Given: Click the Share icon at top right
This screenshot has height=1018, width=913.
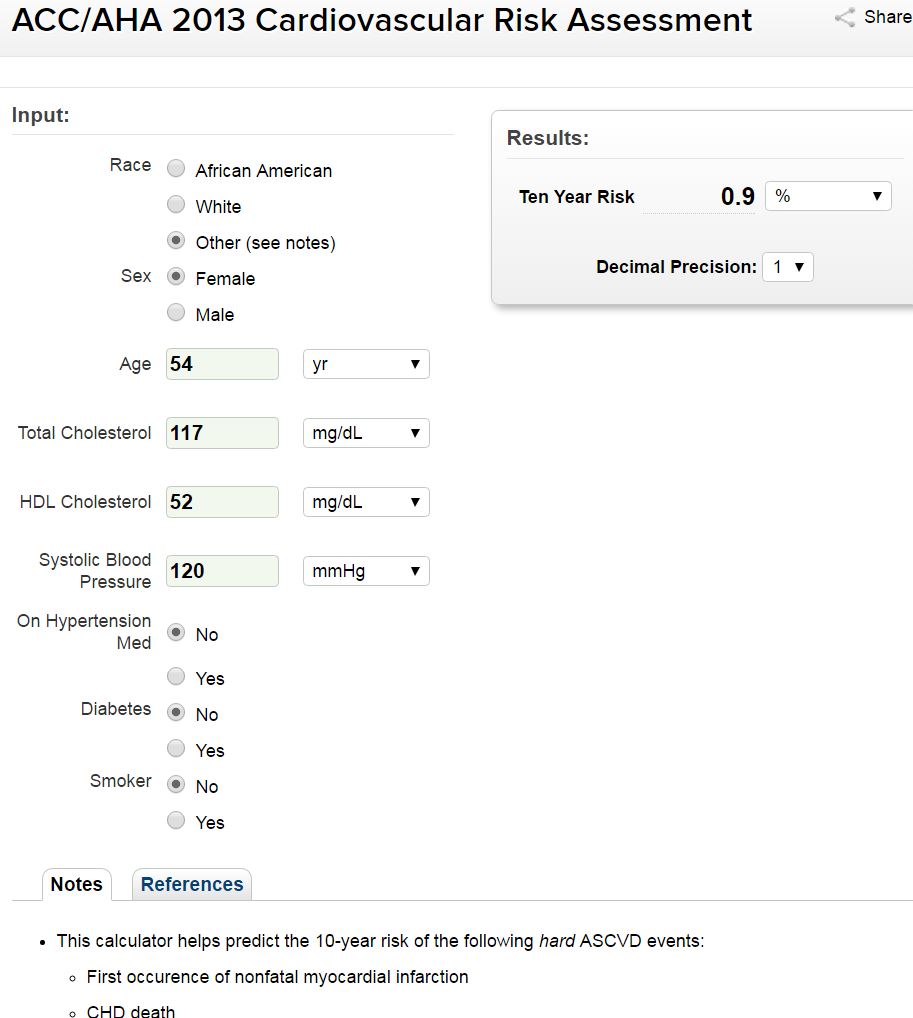Looking at the screenshot, I should click(x=846, y=17).
